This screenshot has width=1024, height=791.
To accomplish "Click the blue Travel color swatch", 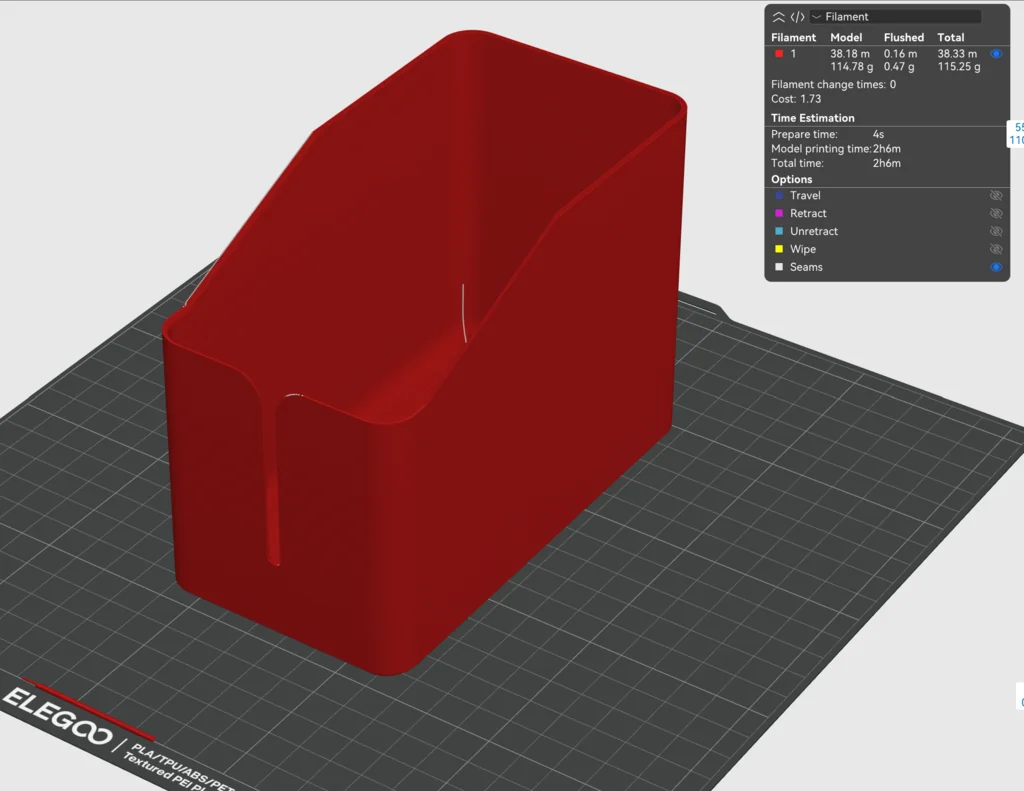I will (779, 196).
